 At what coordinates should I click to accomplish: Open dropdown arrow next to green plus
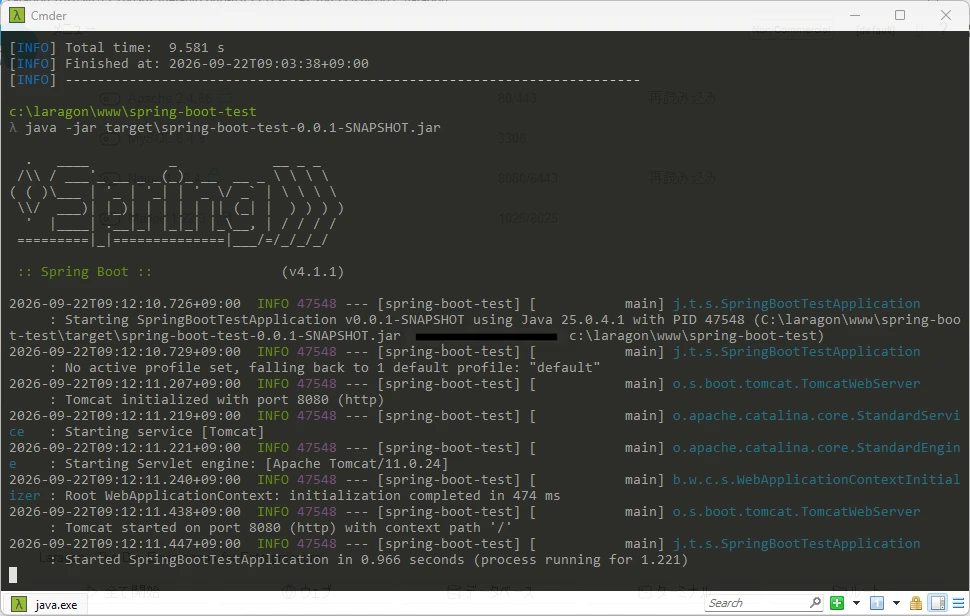tap(856, 603)
